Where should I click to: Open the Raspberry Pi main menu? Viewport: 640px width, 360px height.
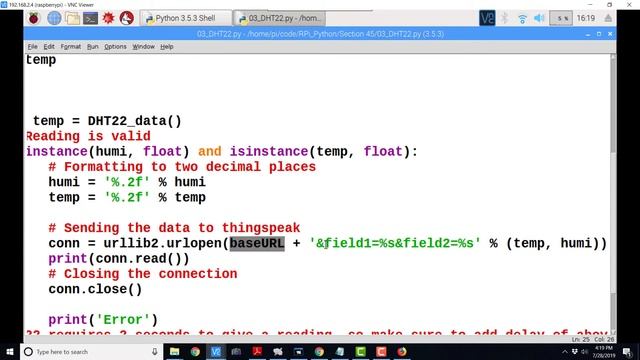pyautogui.click(x=34, y=18)
